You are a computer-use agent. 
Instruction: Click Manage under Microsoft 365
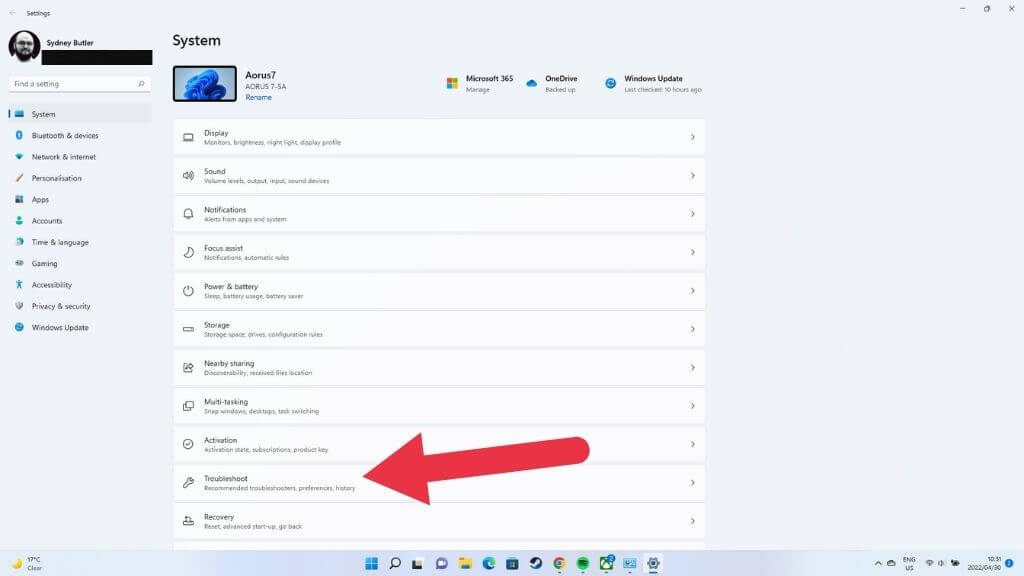pyautogui.click(x=477, y=90)
